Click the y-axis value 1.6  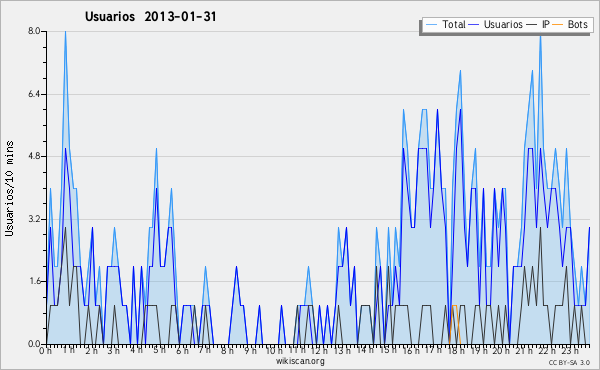[x=34, y=281]
